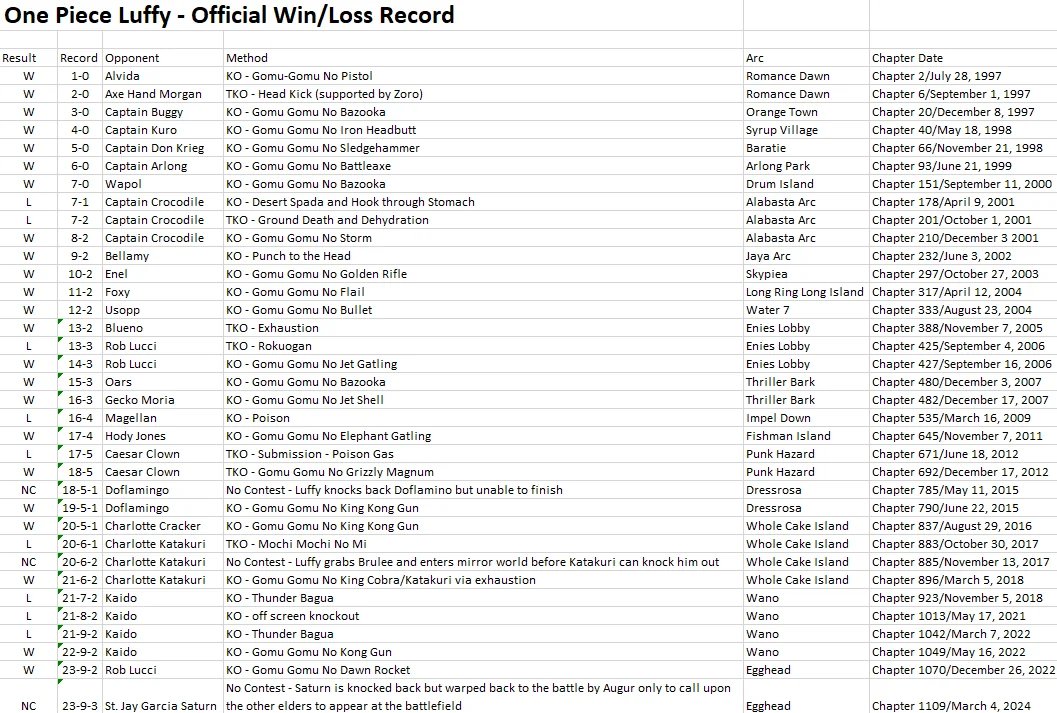1057x713 pixels.
Task: Select cell 'KO - Gomu Gomu No King Cobra/Katakuri via exhaustion'
Action: tap(483, 580)
